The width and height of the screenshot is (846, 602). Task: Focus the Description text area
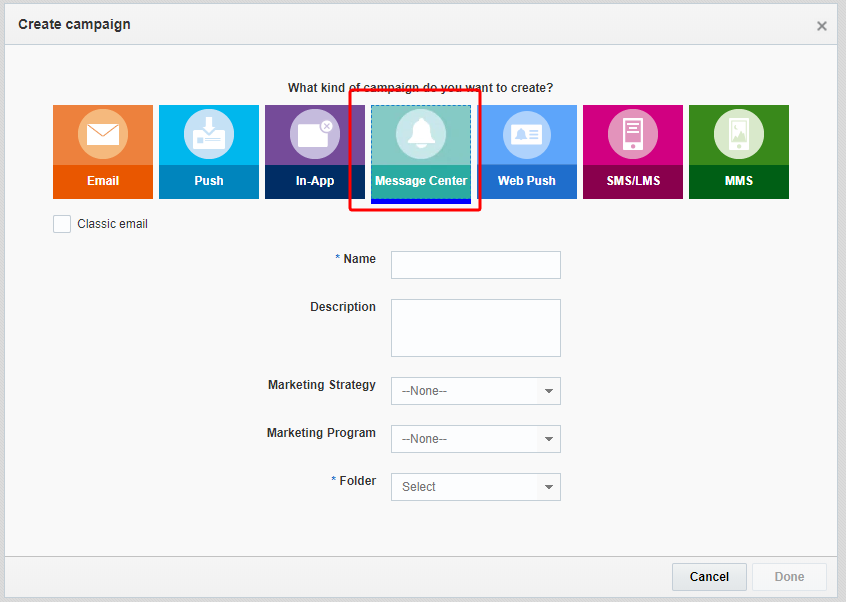coord(476,328)
